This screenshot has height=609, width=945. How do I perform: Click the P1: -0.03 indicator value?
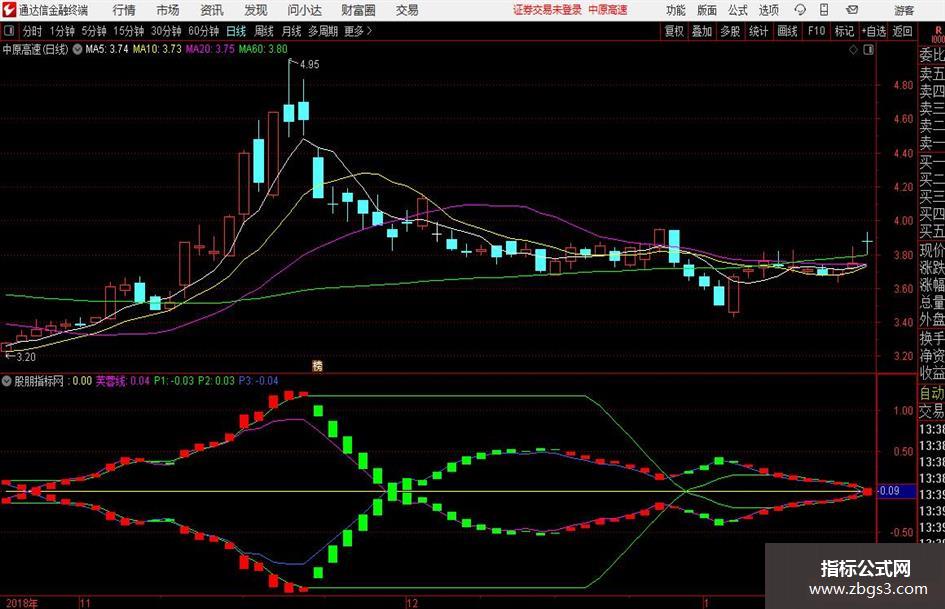(174, 380)
